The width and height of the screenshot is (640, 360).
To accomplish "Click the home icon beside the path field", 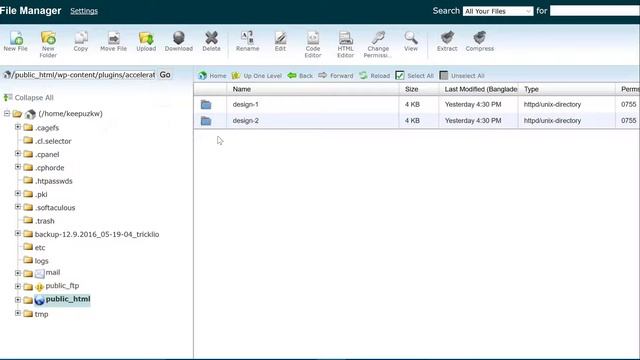I will tap(7, 75).
